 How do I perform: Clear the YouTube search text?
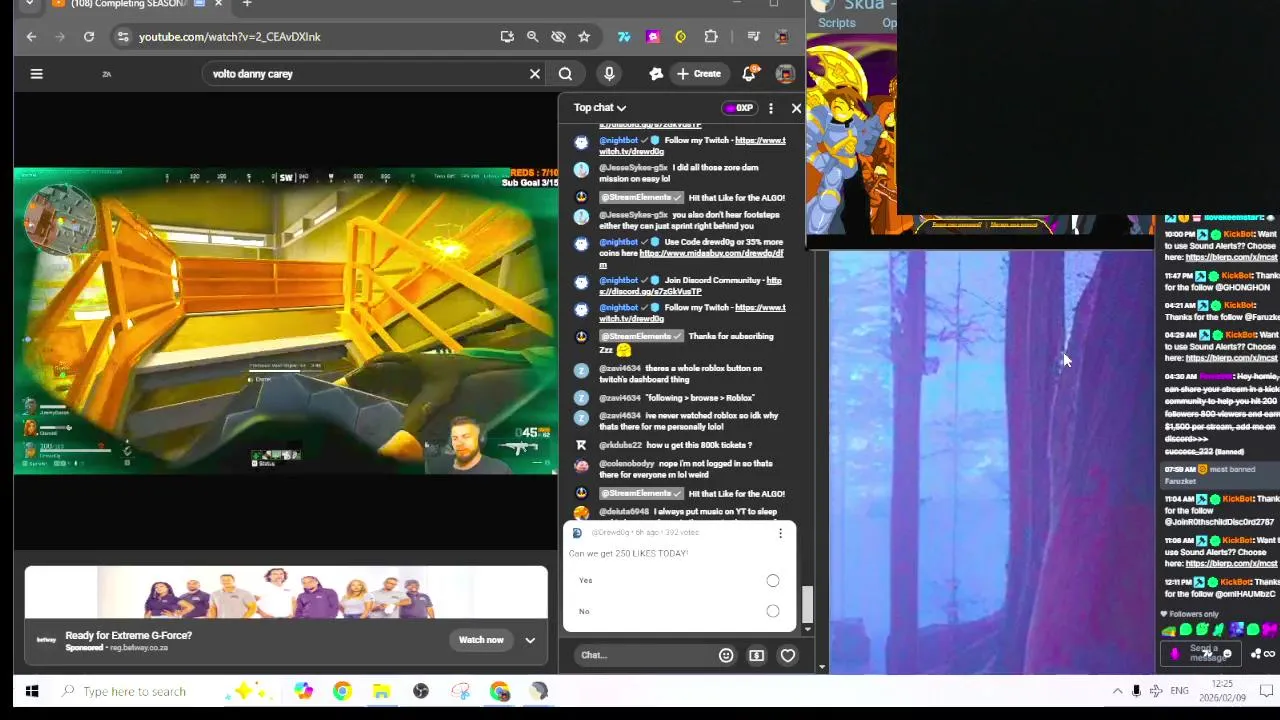[x=535, y=74]
